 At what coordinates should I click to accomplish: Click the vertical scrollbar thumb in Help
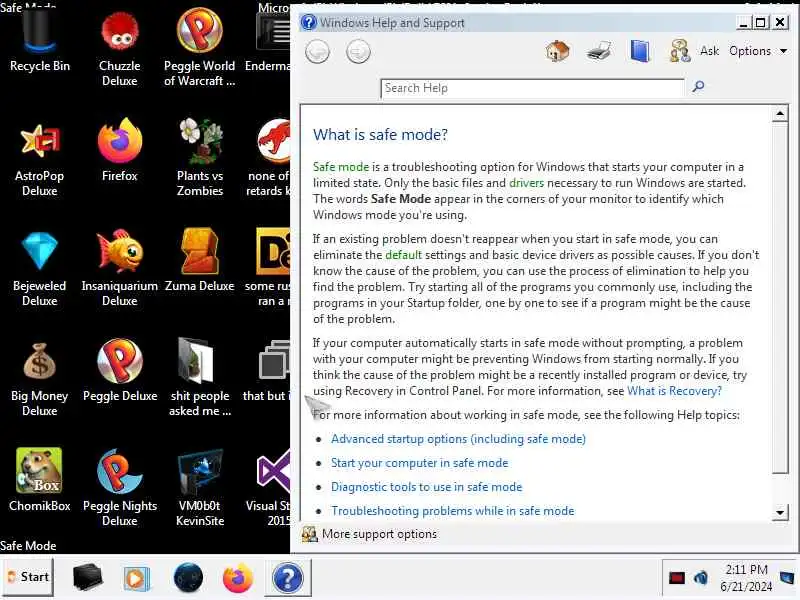pyautogui.click(x=780, y=299)
